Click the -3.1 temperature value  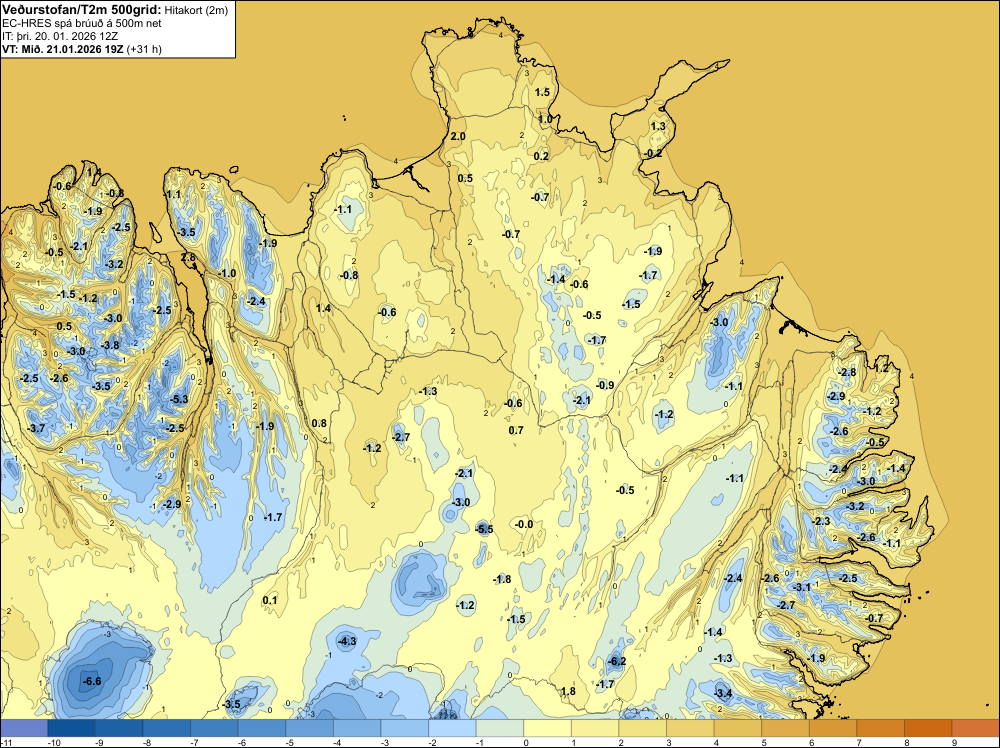coord(801,587)
